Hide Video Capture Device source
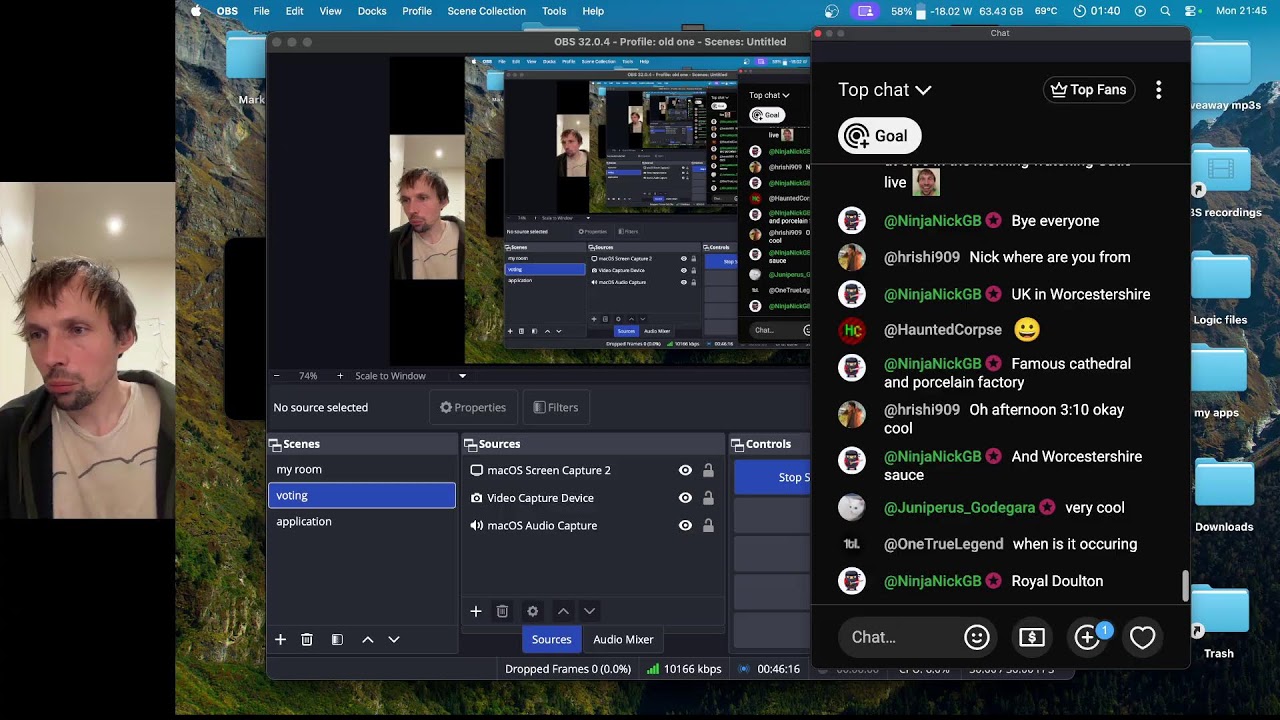Viewport: 1280px width, 720px height. [685, 498]
